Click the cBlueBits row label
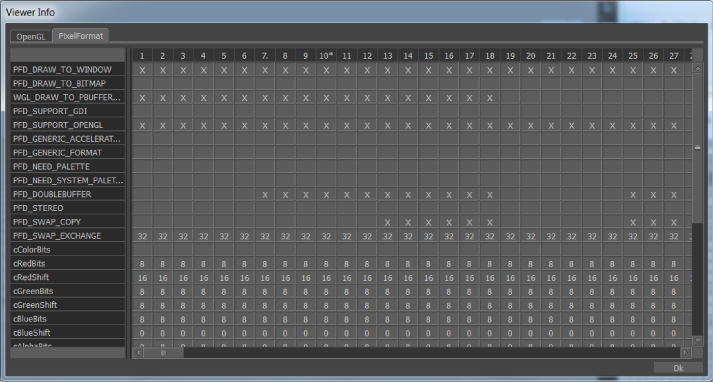 (68, 319)
